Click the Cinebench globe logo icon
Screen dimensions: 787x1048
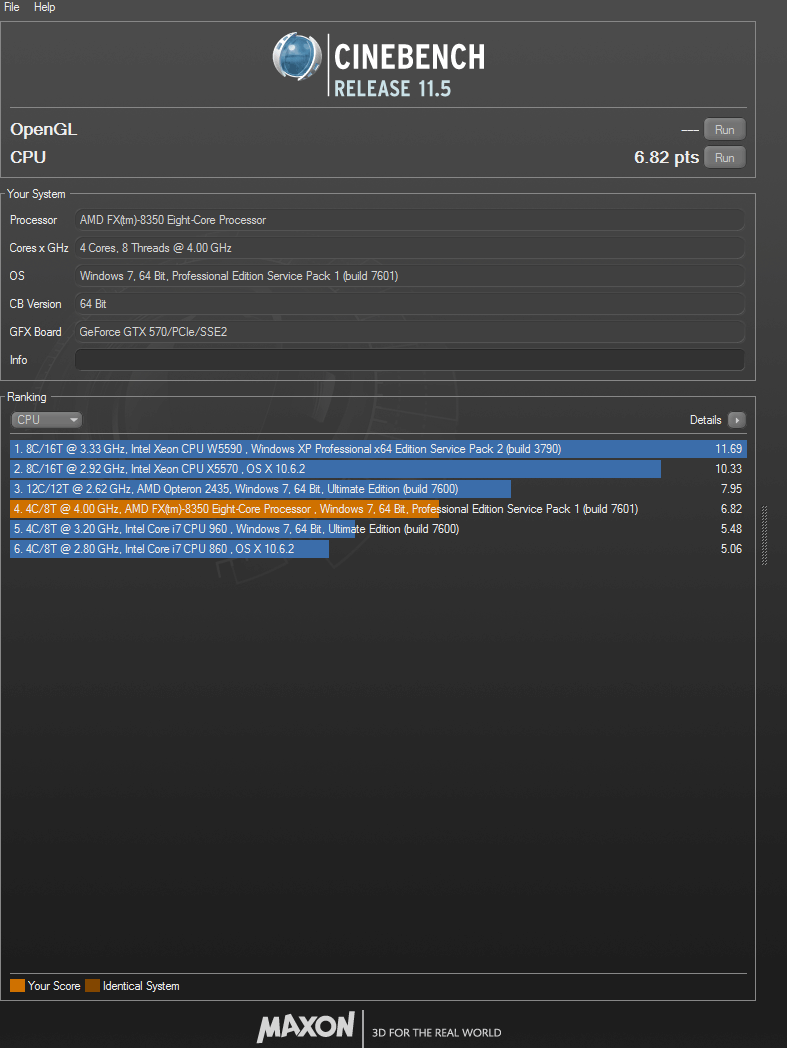click(297, 57)
